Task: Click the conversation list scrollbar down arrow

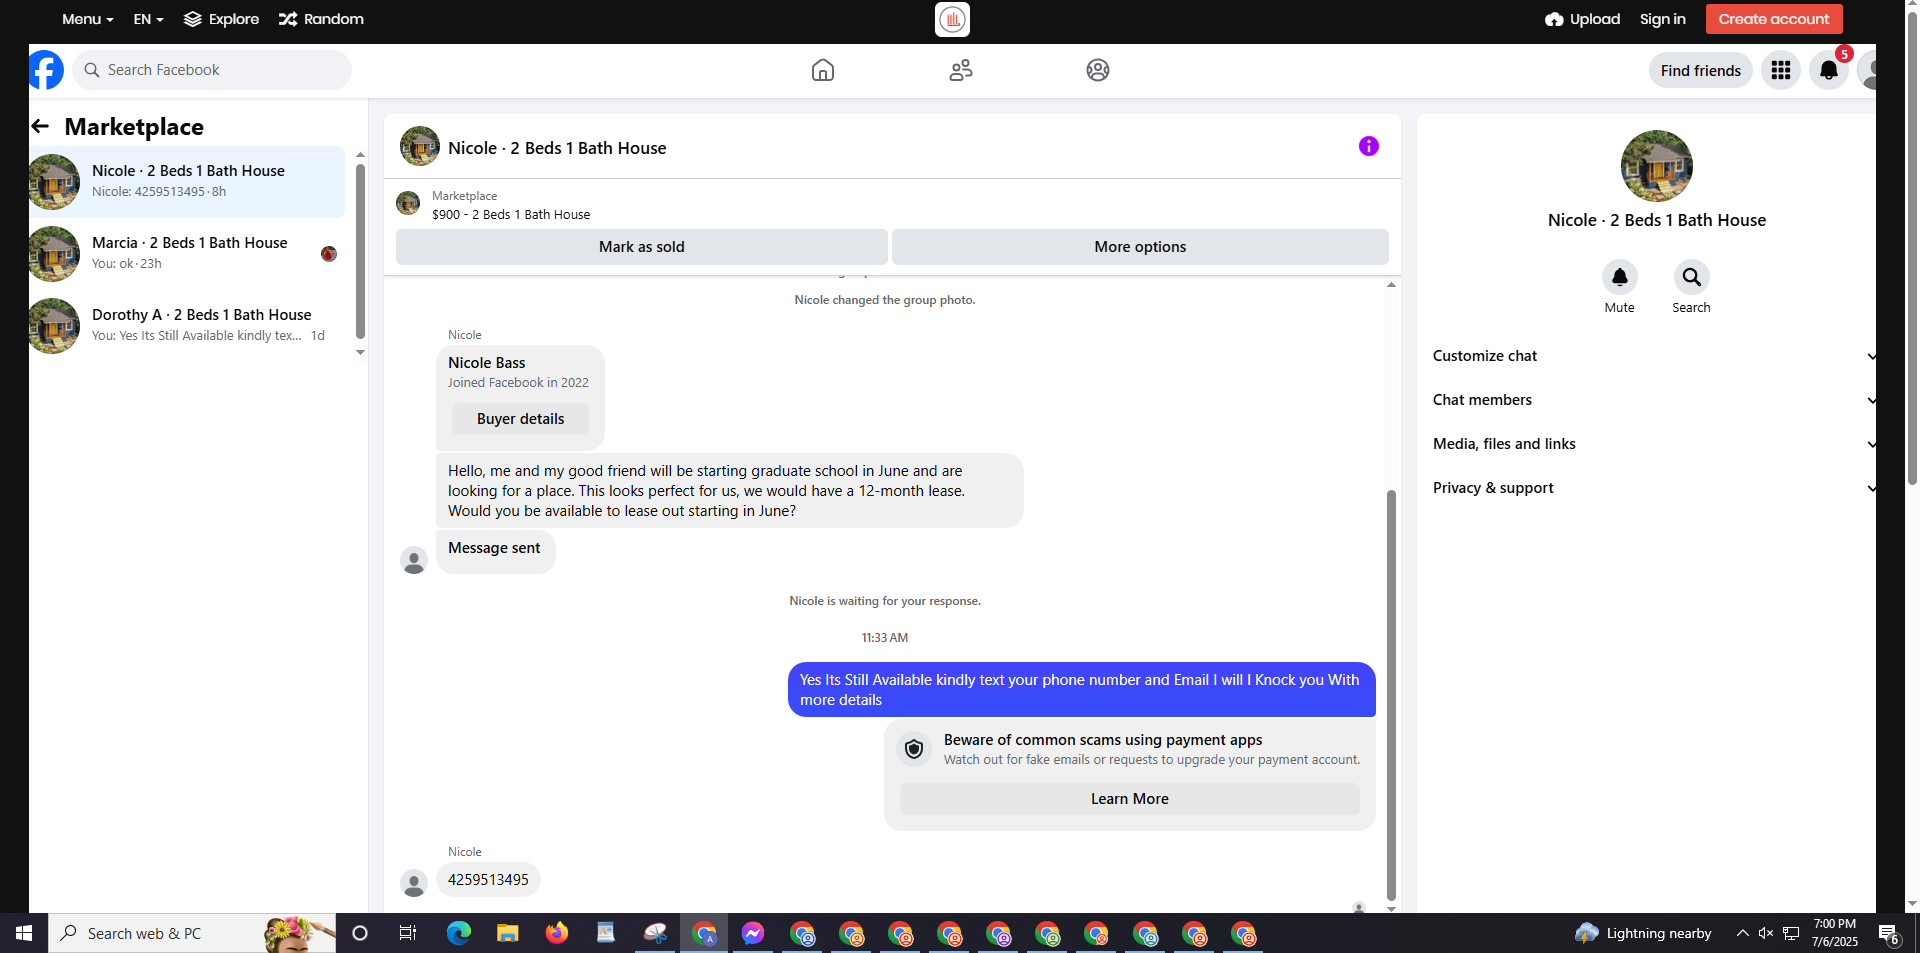Action: [x=360, y=352]
